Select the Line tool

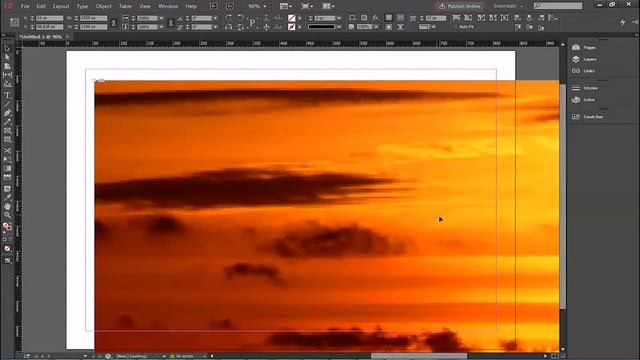click(x=7, y=104)
